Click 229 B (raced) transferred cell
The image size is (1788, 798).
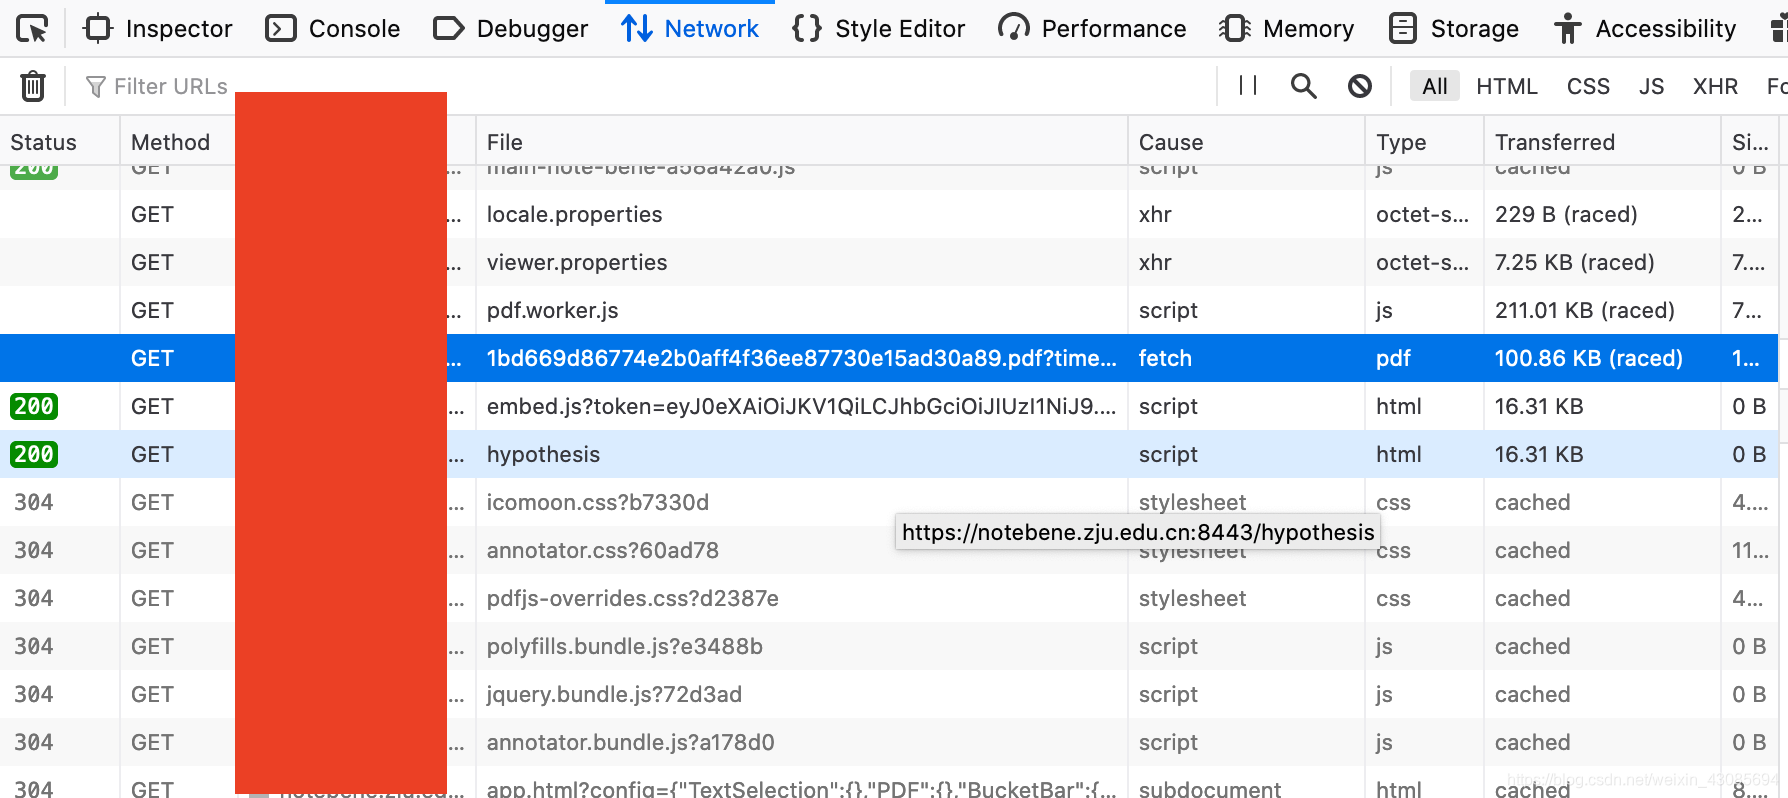coord(1566,214)
